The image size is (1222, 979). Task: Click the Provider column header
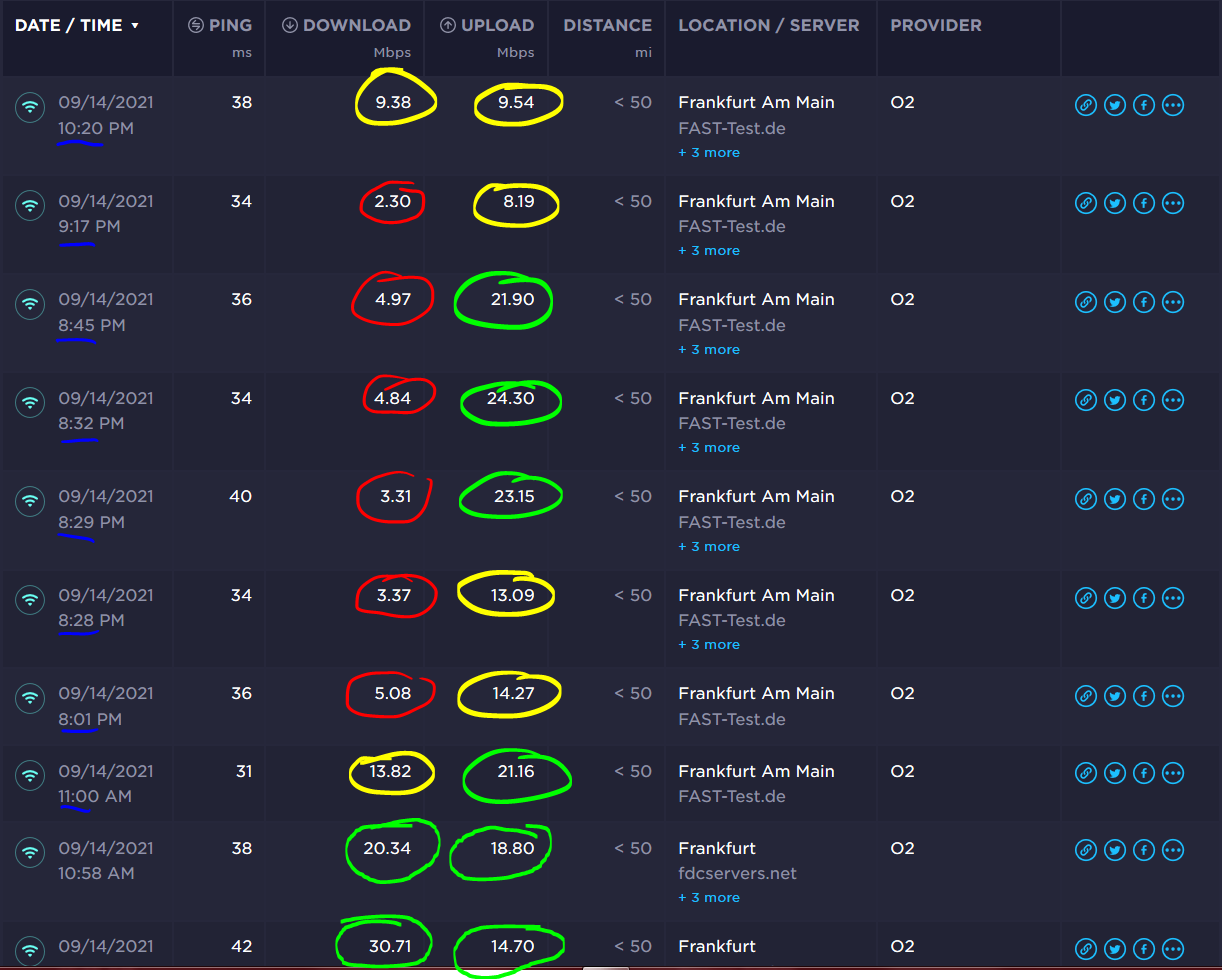click(936, 26)
